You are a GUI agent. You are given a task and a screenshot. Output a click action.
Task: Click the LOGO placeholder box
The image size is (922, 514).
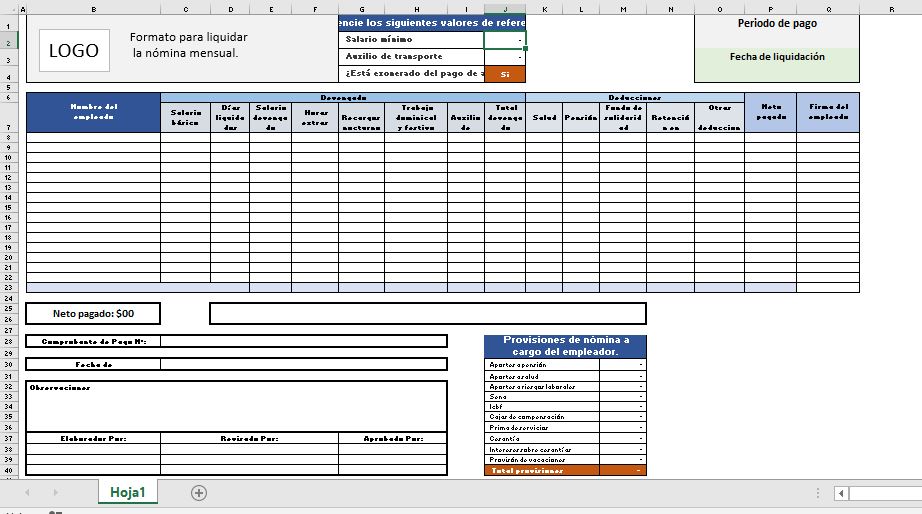pyautogui.click(x=74, y=51)
